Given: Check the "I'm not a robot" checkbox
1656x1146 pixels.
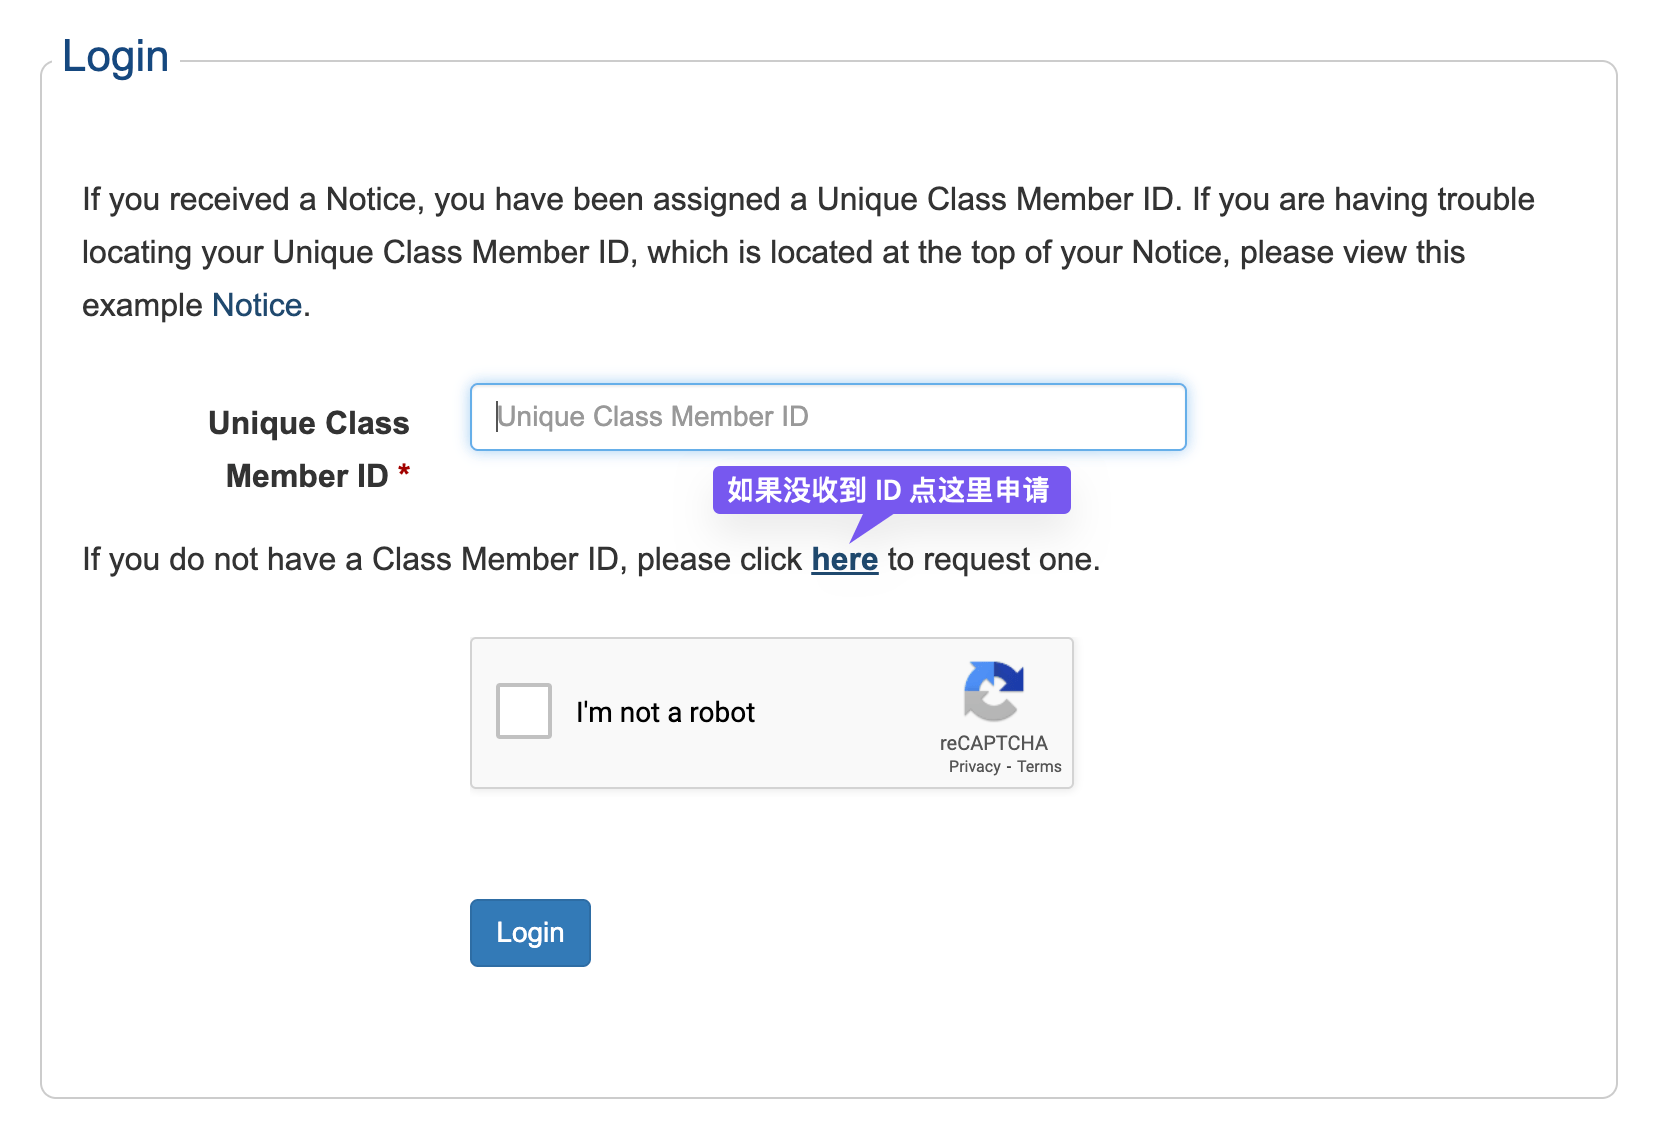Looking at the screenshot, I should click(x=524, y=711).
